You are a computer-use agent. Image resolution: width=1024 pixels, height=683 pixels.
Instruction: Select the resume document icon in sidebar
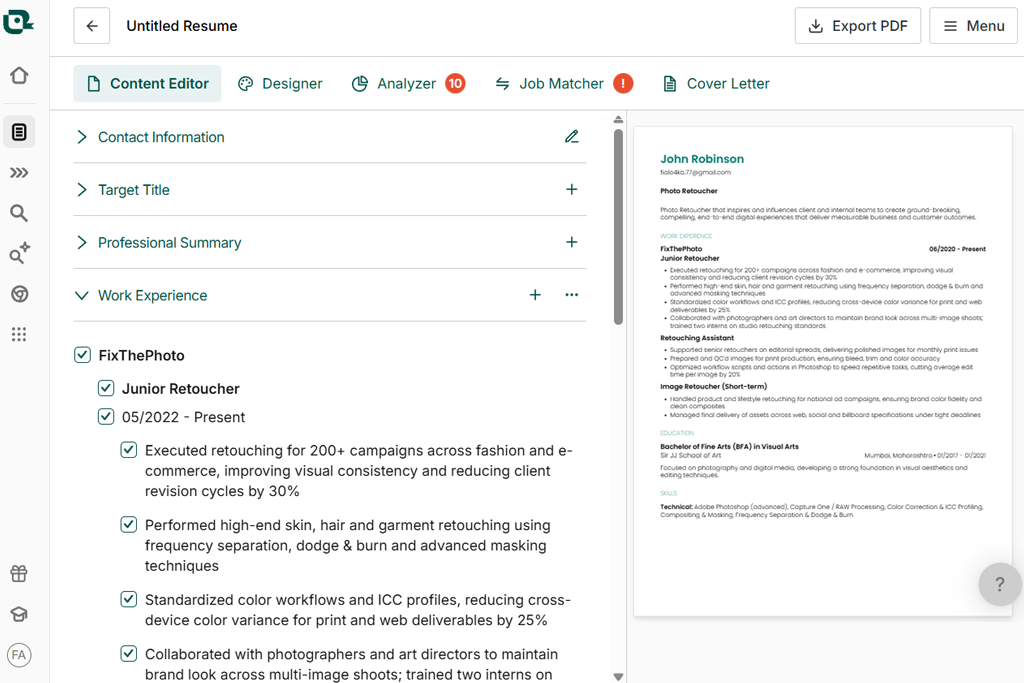19,132
